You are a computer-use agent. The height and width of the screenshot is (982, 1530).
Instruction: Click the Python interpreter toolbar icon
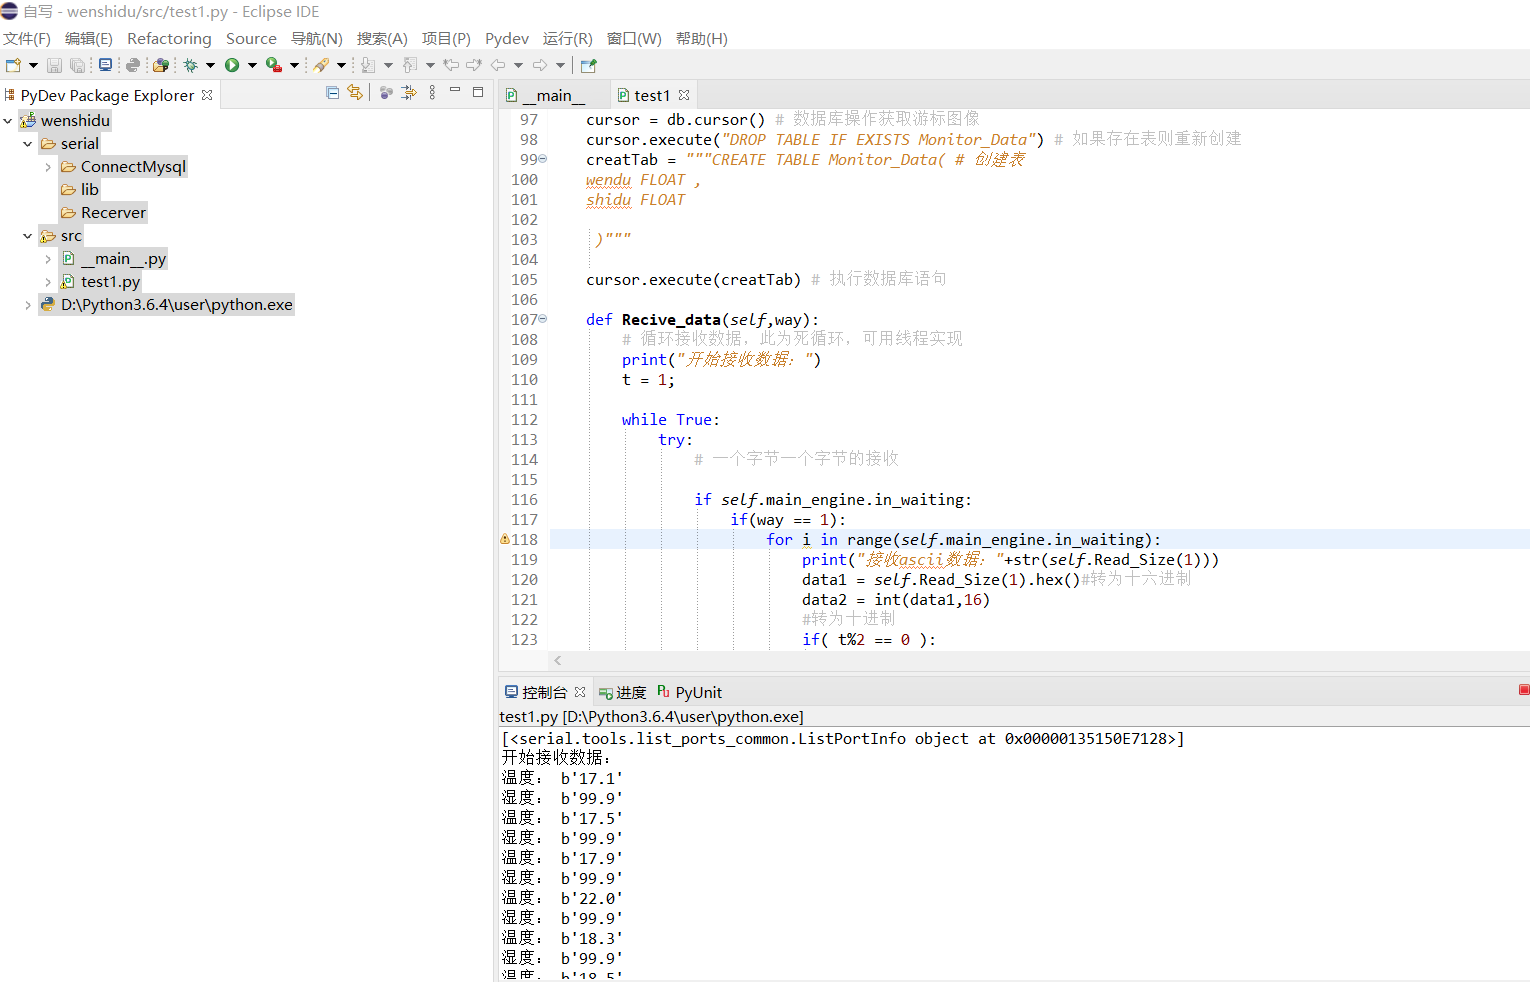(x=132, y=65)
